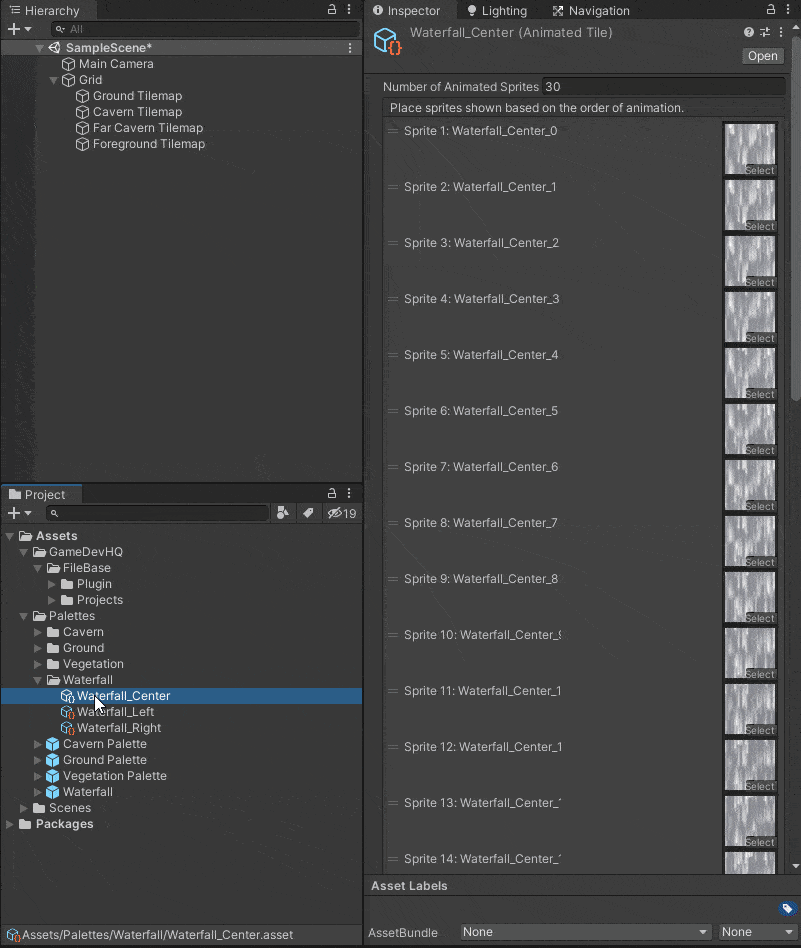801x948 pixels.
Task: Expand the Cavern folder
Action: tap(37, 632)
